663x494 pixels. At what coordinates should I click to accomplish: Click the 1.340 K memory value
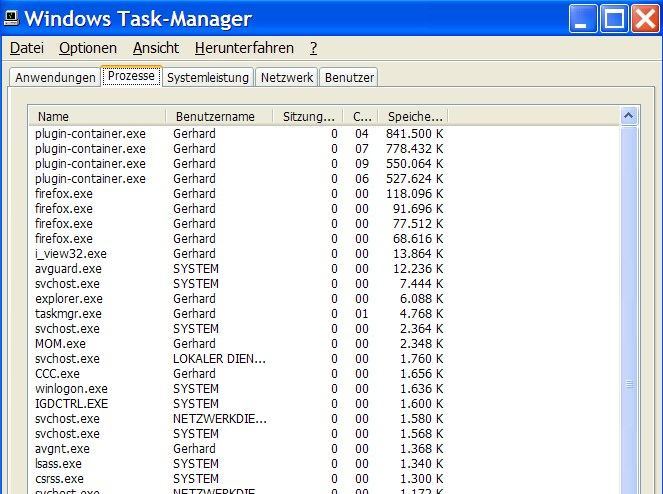(421, 464)
